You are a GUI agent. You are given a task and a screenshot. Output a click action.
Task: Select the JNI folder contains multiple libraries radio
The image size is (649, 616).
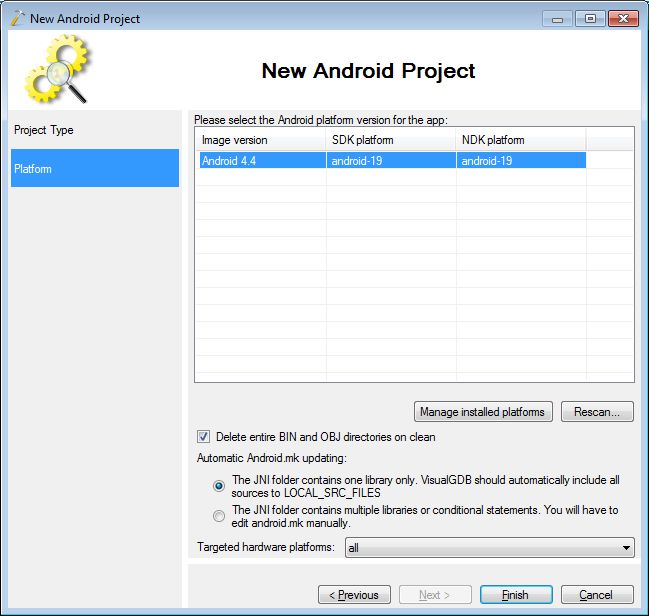click(219, 516)
